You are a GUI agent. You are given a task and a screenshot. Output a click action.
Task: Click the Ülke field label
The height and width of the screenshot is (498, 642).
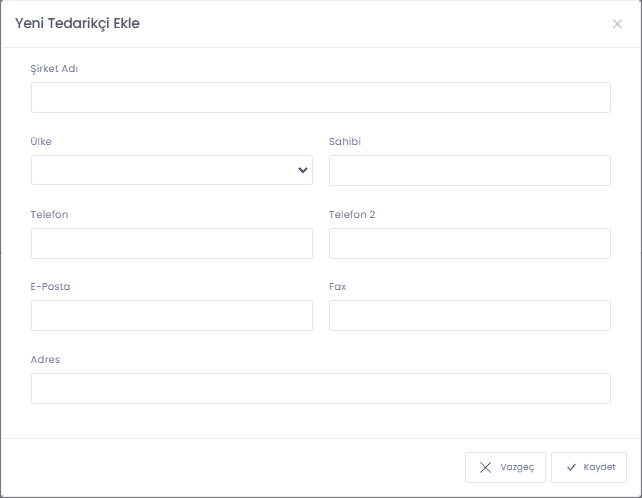41,141
